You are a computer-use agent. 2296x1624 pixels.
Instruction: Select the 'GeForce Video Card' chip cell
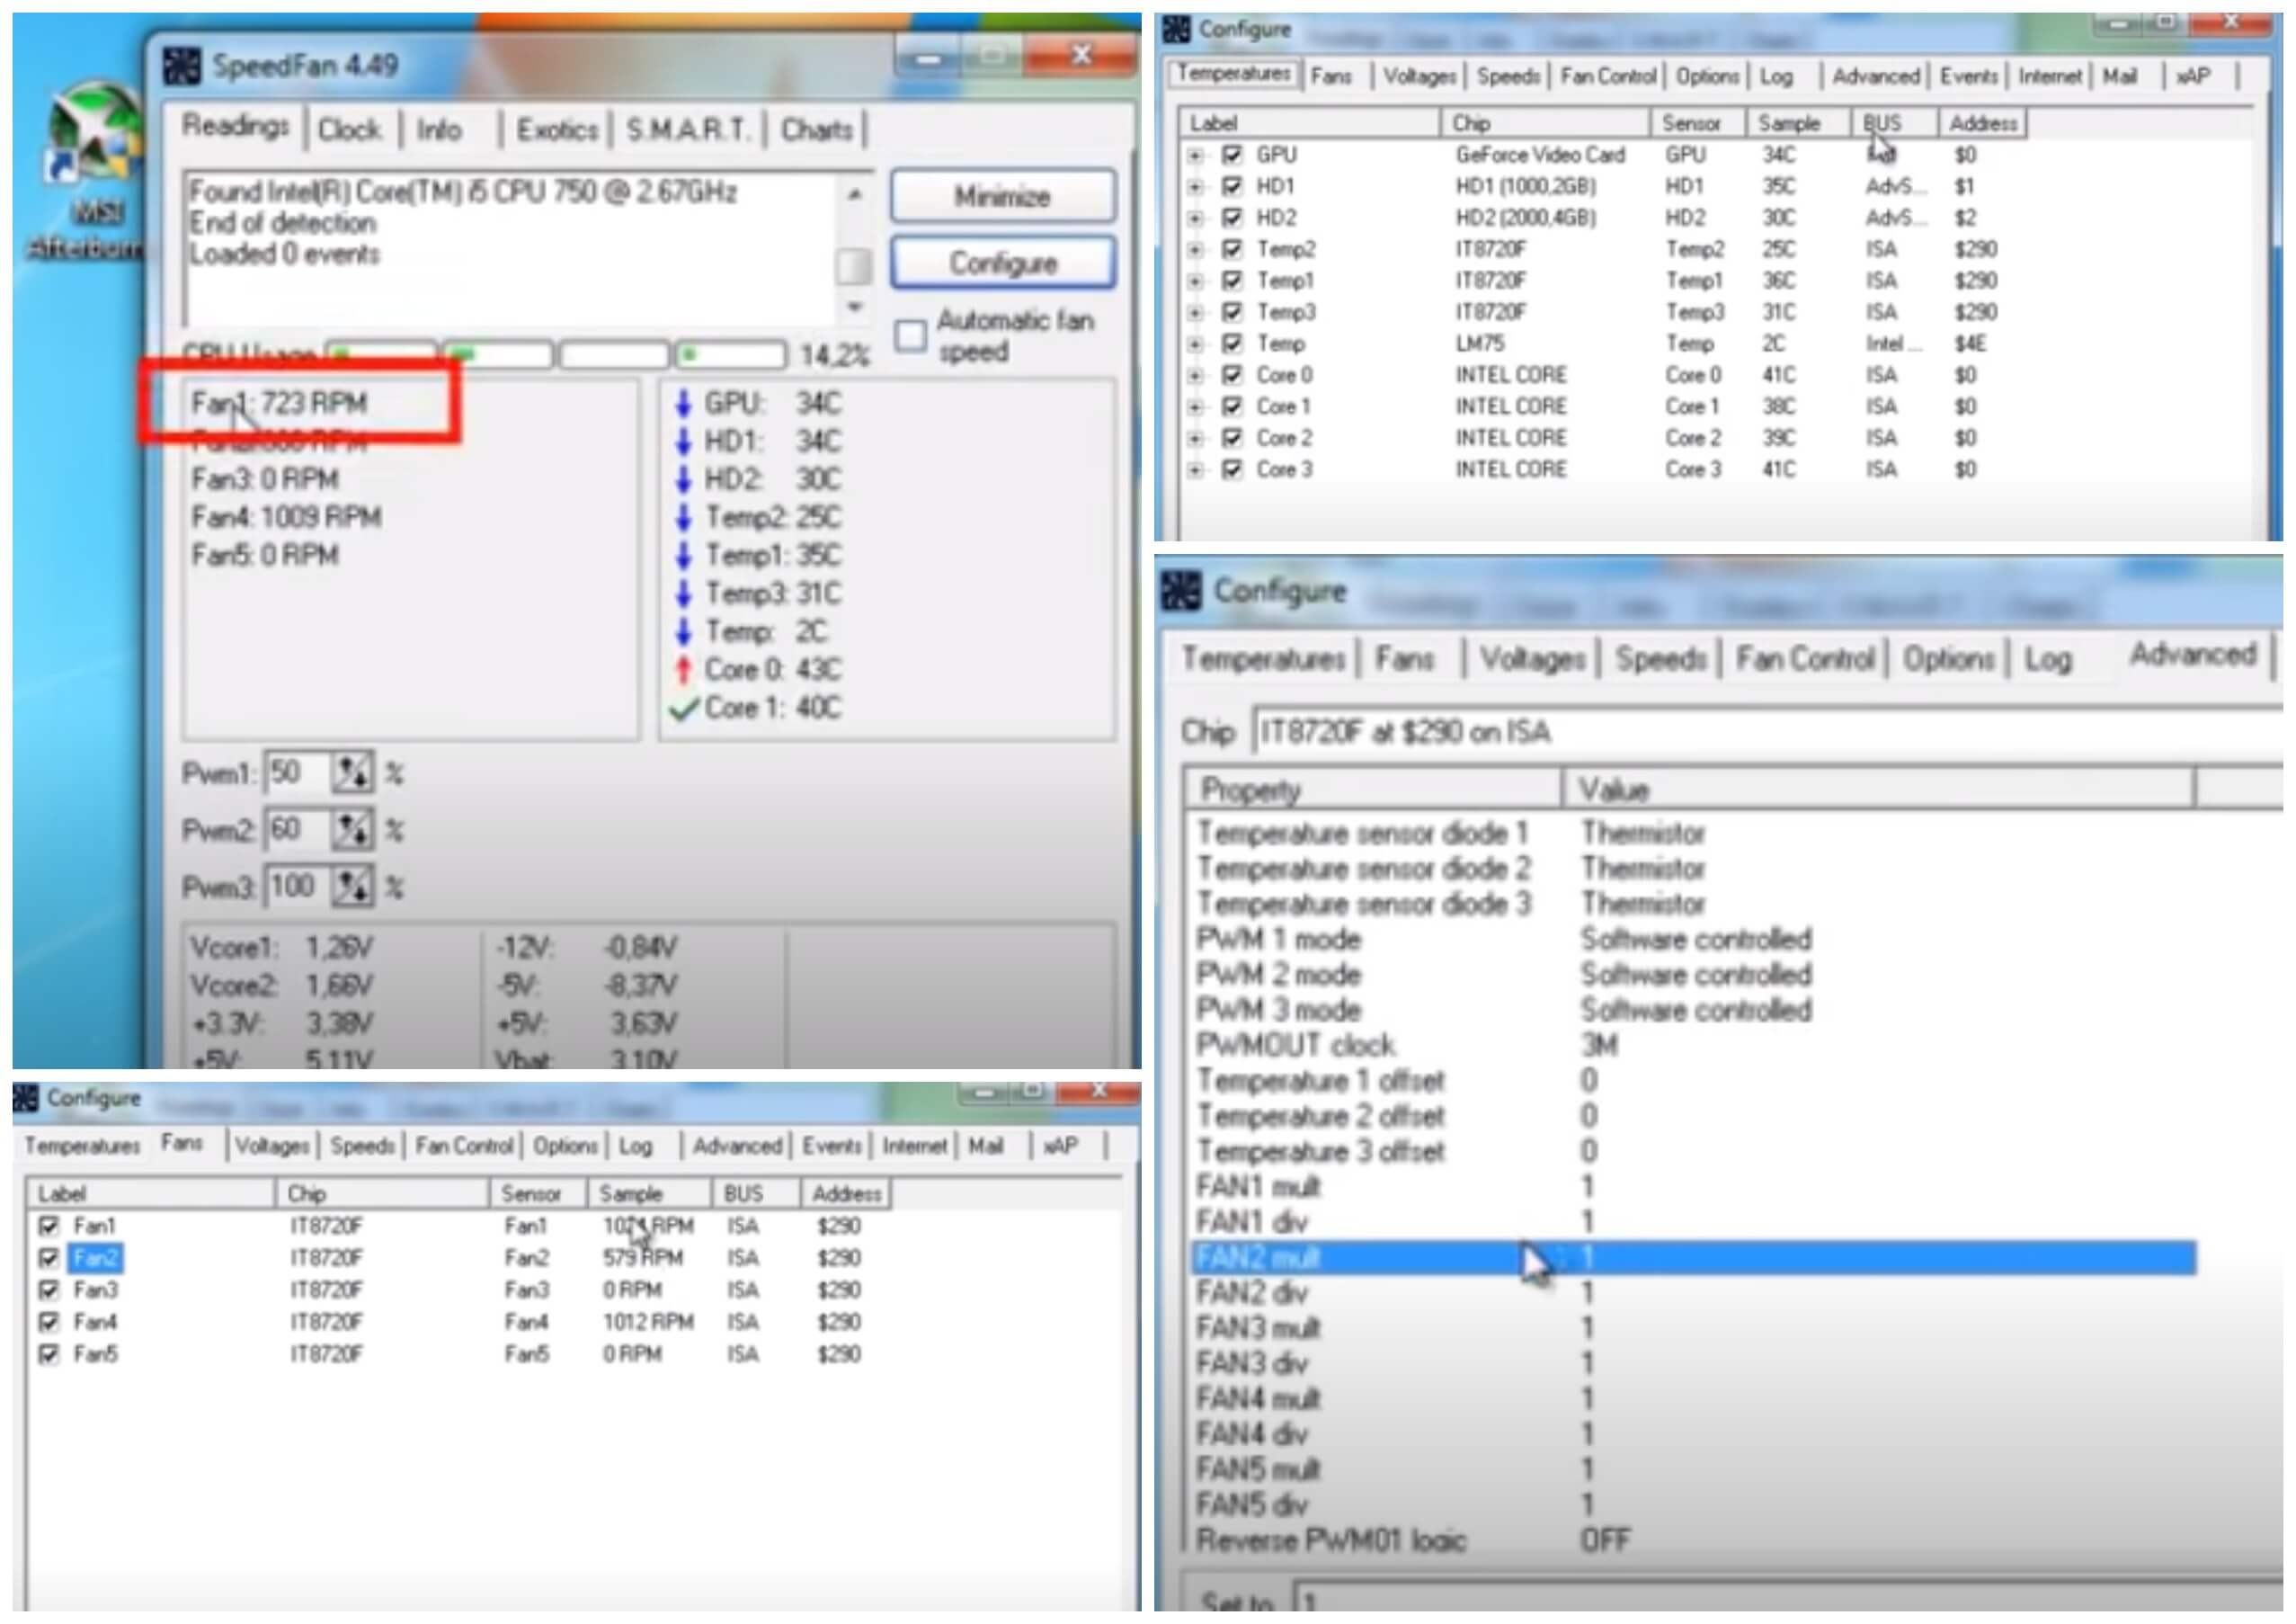pyautogui.click(x=1540, y=155)
